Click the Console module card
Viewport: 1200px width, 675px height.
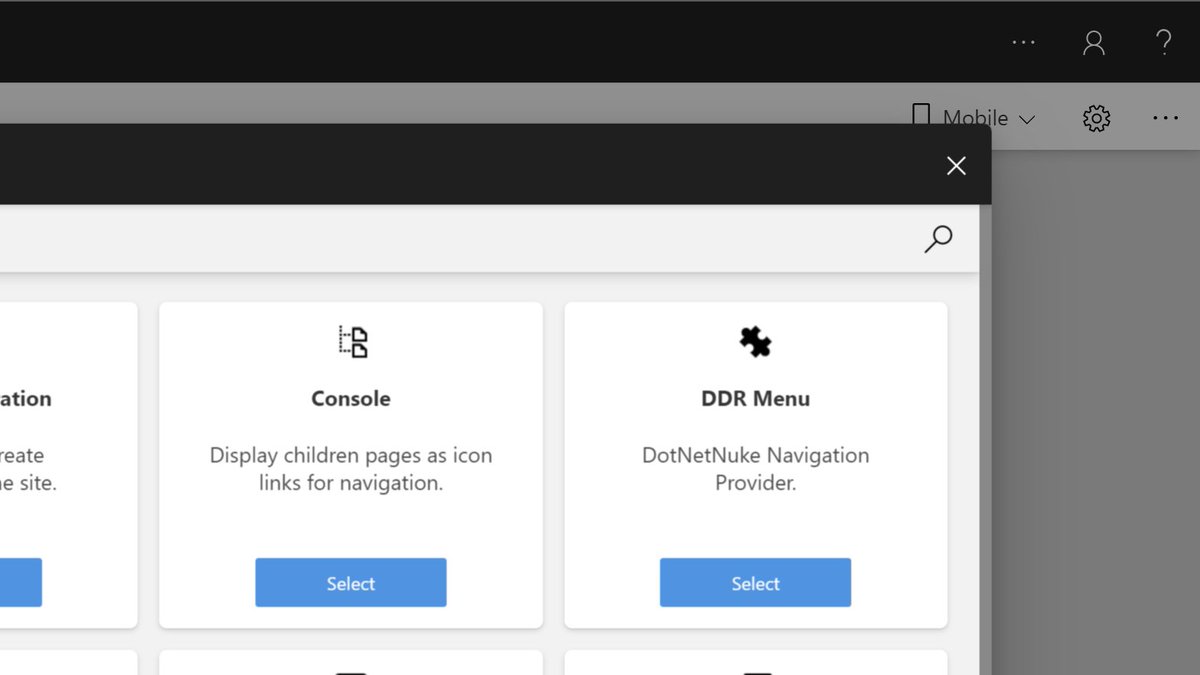350,463
